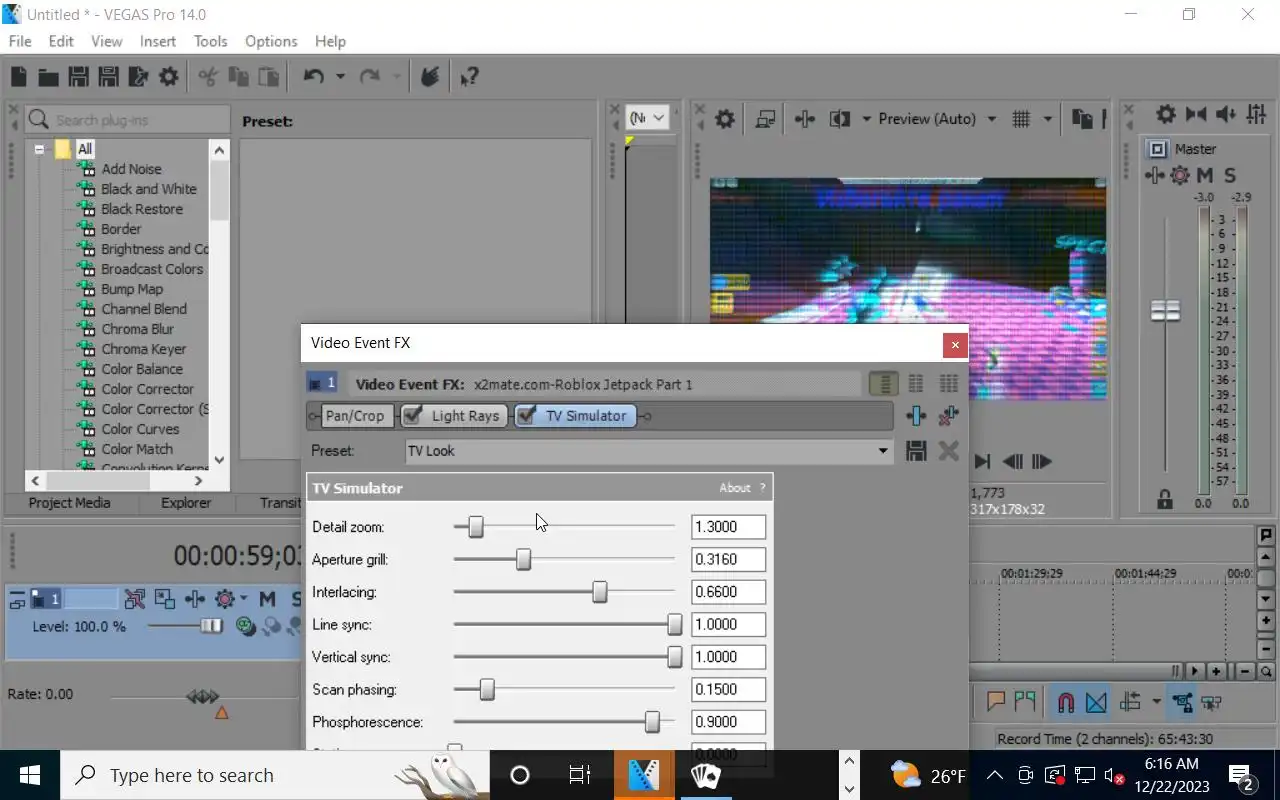Screen dimensions: 1280x800
Task: Toggle automatic crossfades in the timeline toolbar
Action: 1096,702
